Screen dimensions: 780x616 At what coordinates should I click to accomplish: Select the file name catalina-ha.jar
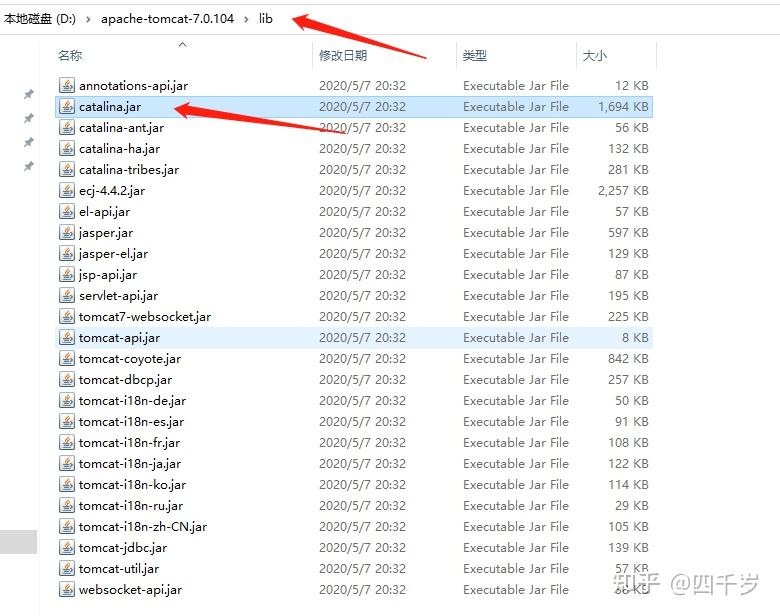coord(119,148)
